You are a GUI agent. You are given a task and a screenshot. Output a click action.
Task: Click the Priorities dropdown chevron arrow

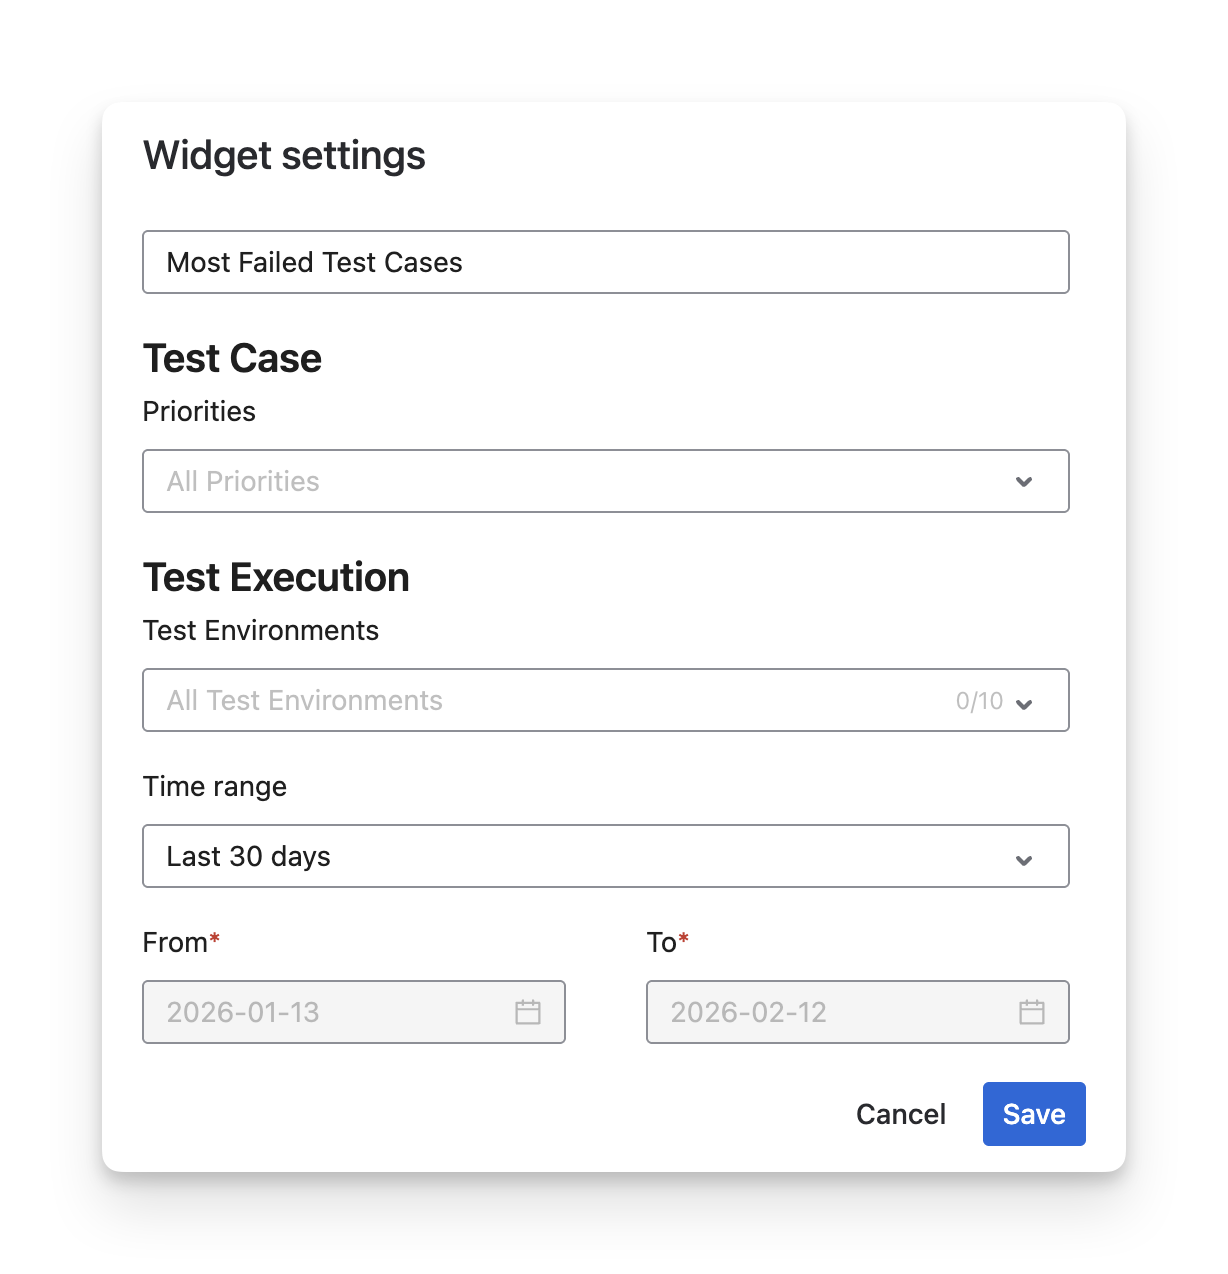pyautogui.click(x=1024, y=482)
